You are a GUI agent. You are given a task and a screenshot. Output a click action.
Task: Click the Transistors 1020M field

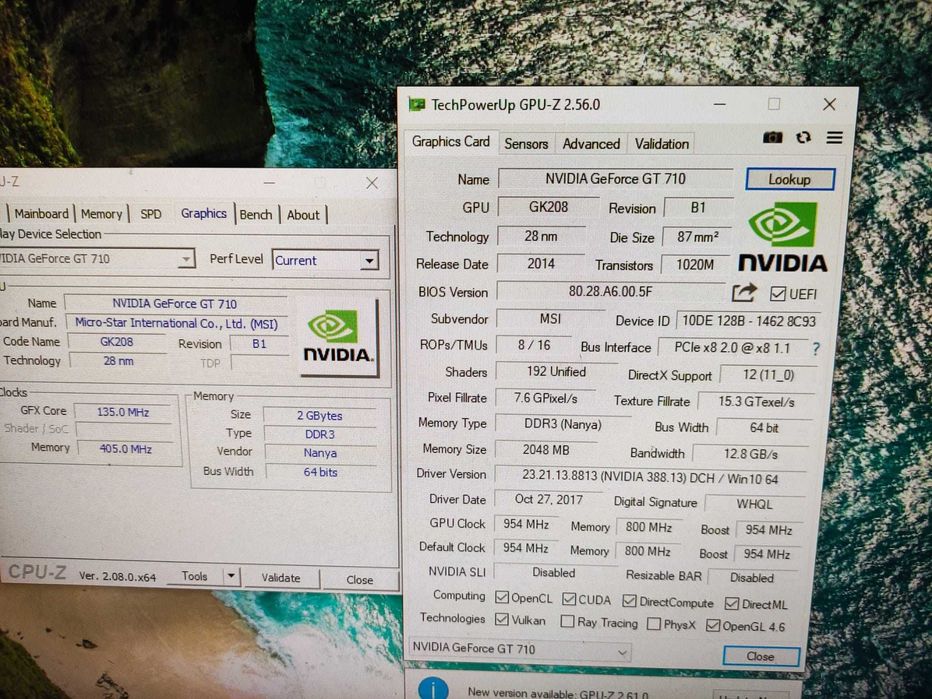click(695, 265)
